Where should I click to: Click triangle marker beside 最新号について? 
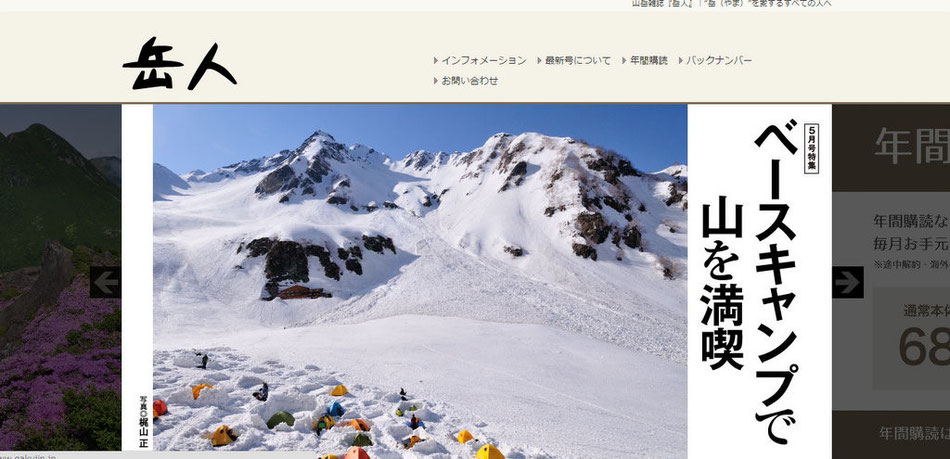tap(539, 61)
